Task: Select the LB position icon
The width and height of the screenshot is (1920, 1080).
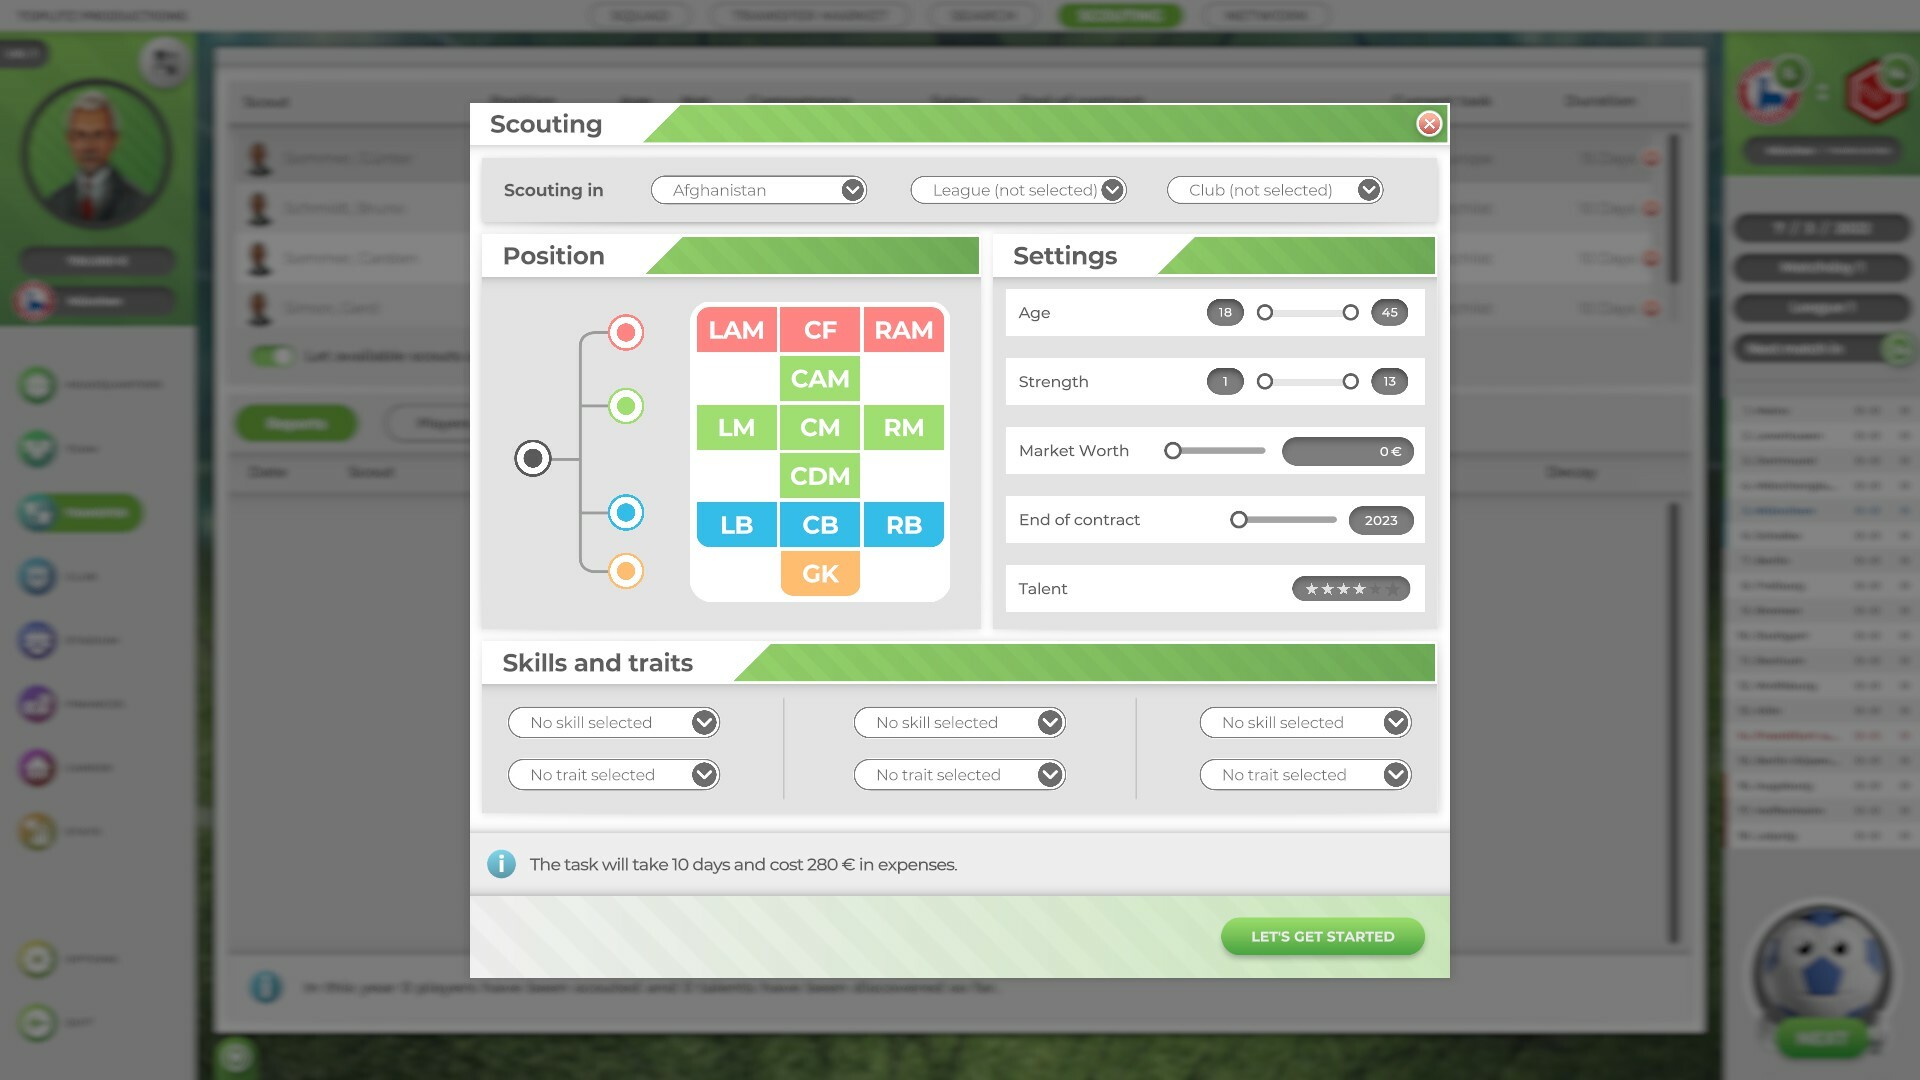Action: click(735, 524)
